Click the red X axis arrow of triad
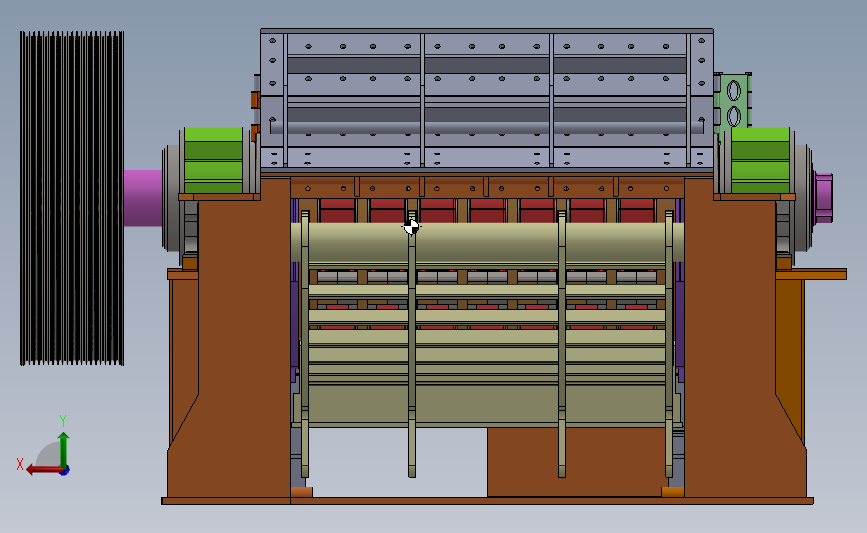 pos(43,470)
